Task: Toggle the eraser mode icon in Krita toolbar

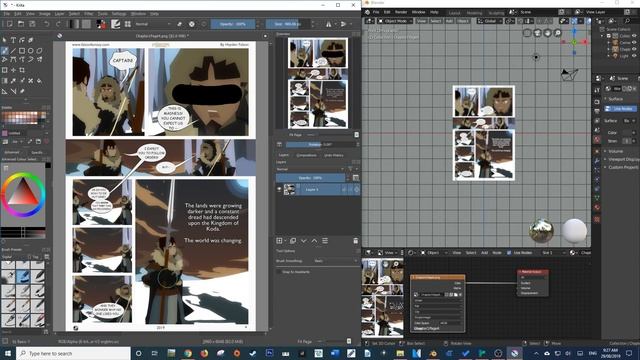Action: (x=180, y=24)
